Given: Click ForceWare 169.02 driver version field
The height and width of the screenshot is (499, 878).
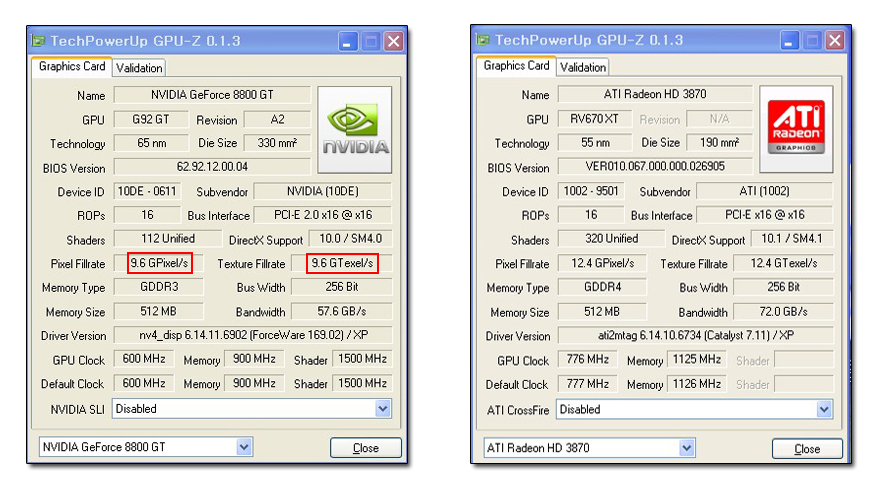Looking at the screenshot, I should tap(253, 335).
